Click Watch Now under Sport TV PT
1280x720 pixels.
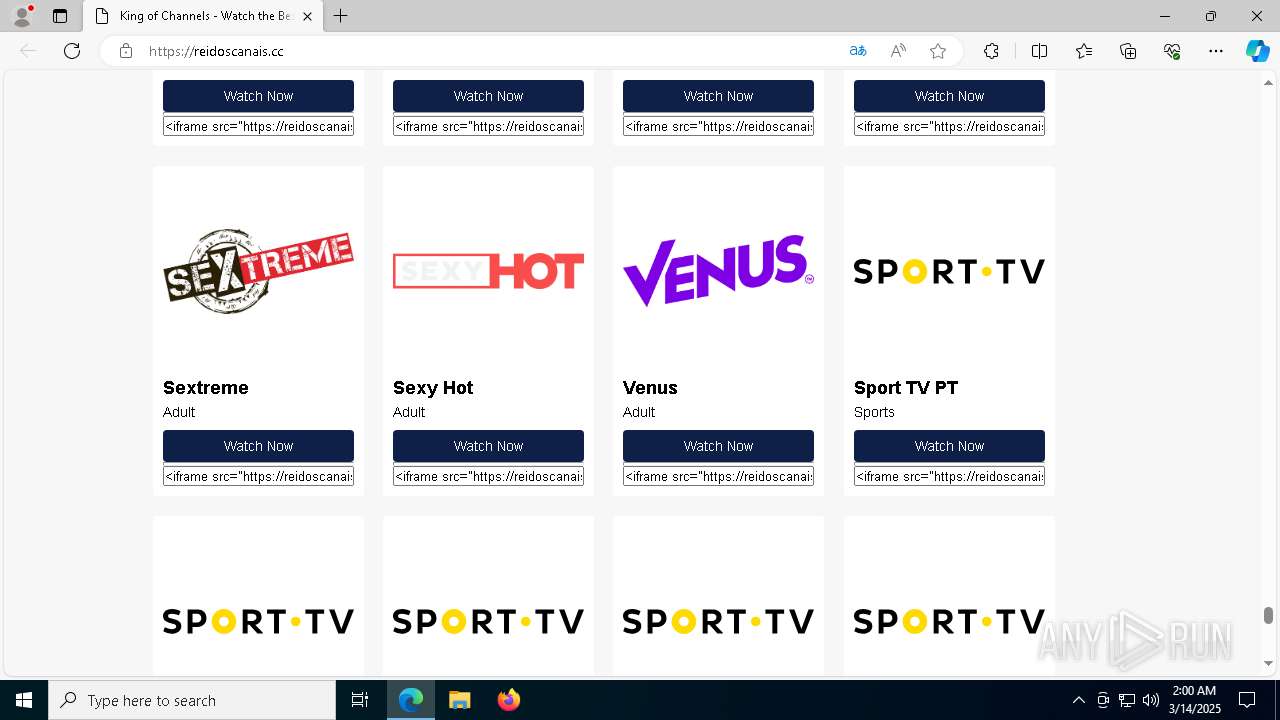pos(949,446)
